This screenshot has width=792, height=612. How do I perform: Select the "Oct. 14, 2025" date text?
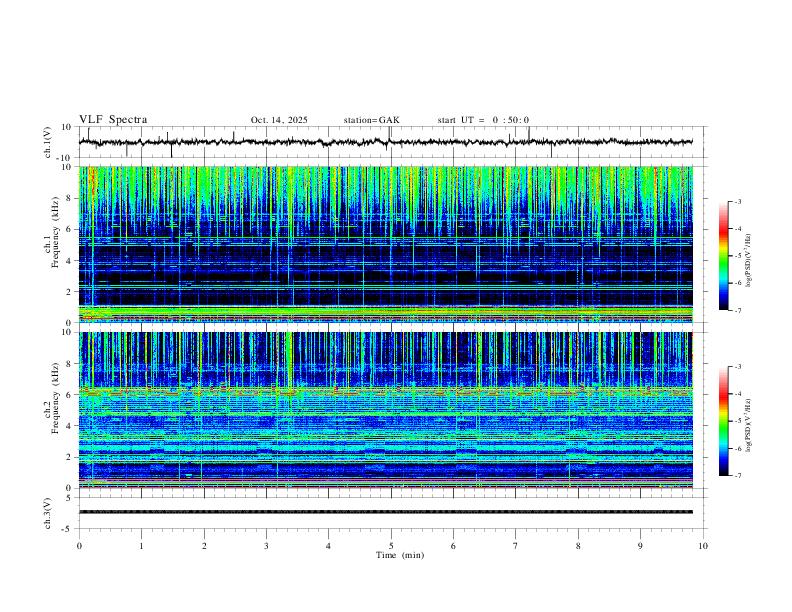click(x=279, y=120)
